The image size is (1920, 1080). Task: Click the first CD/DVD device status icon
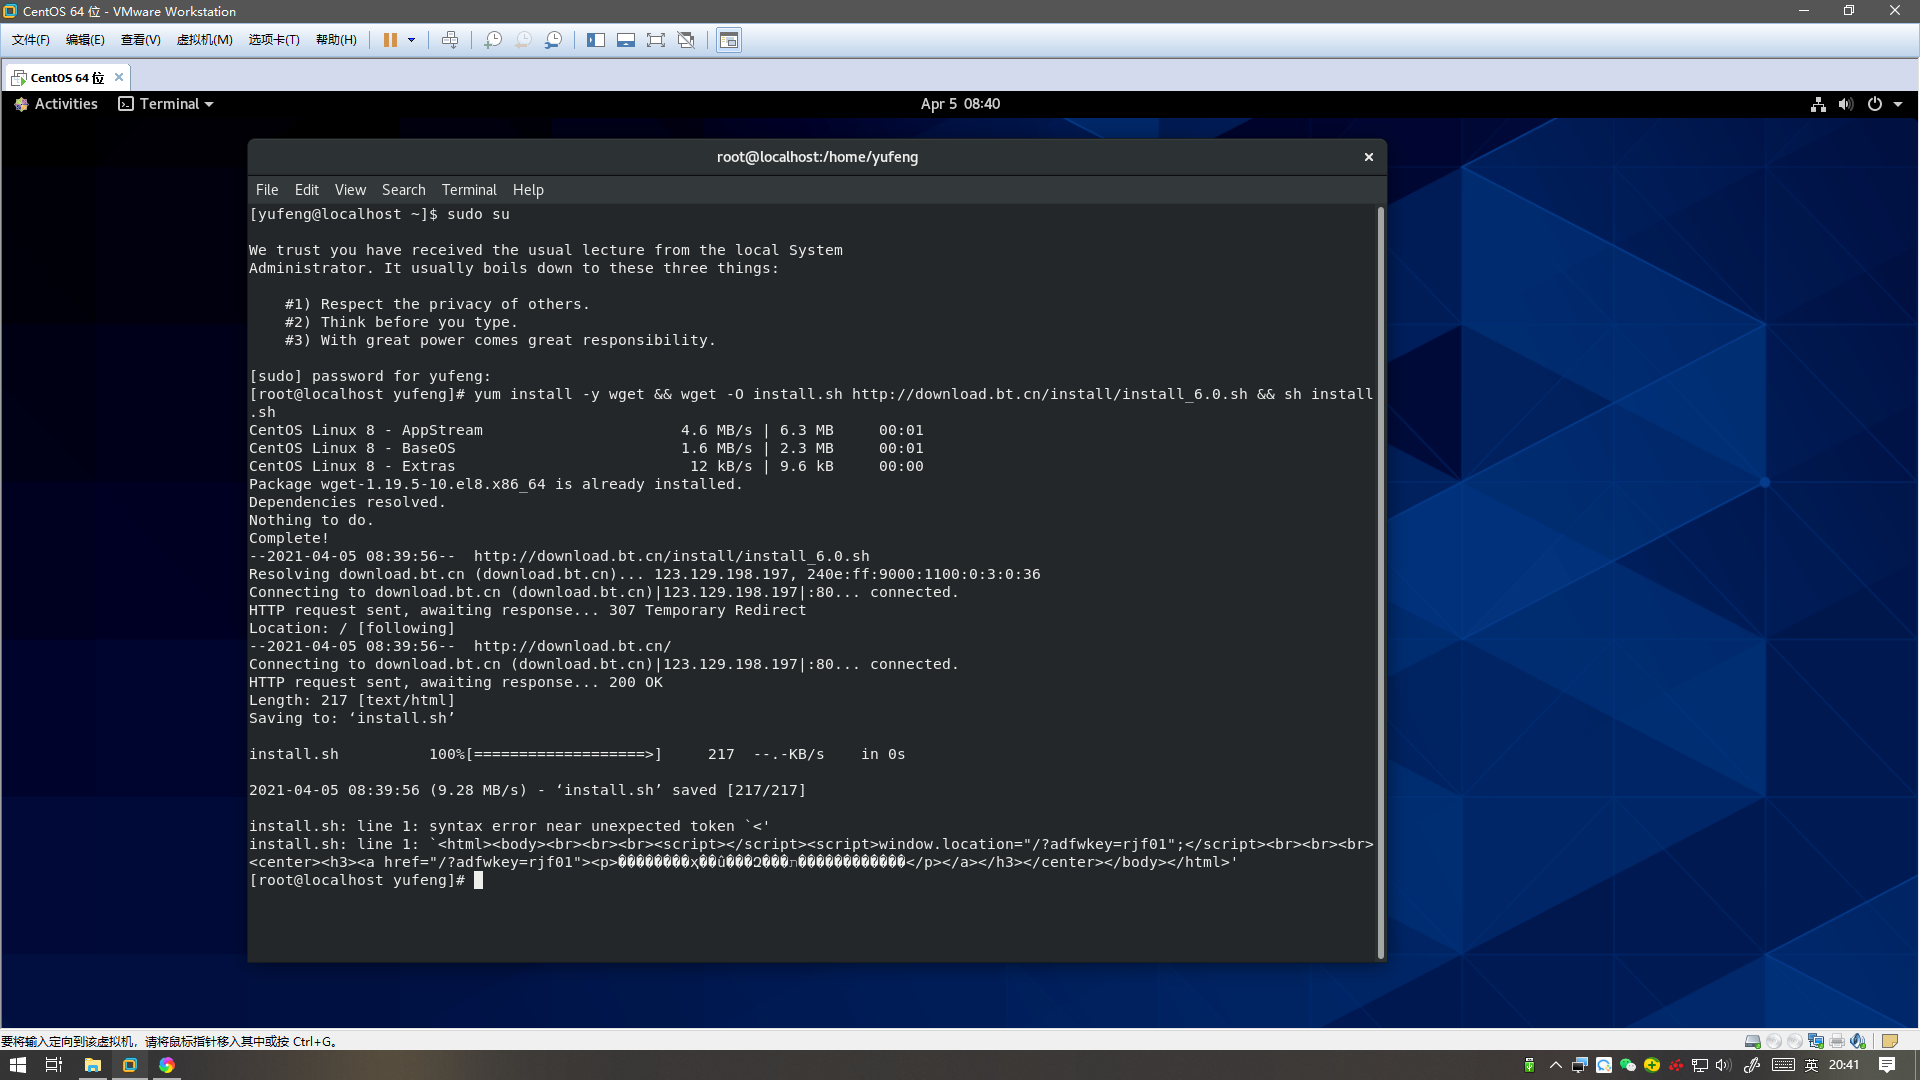point(1774,1041)
